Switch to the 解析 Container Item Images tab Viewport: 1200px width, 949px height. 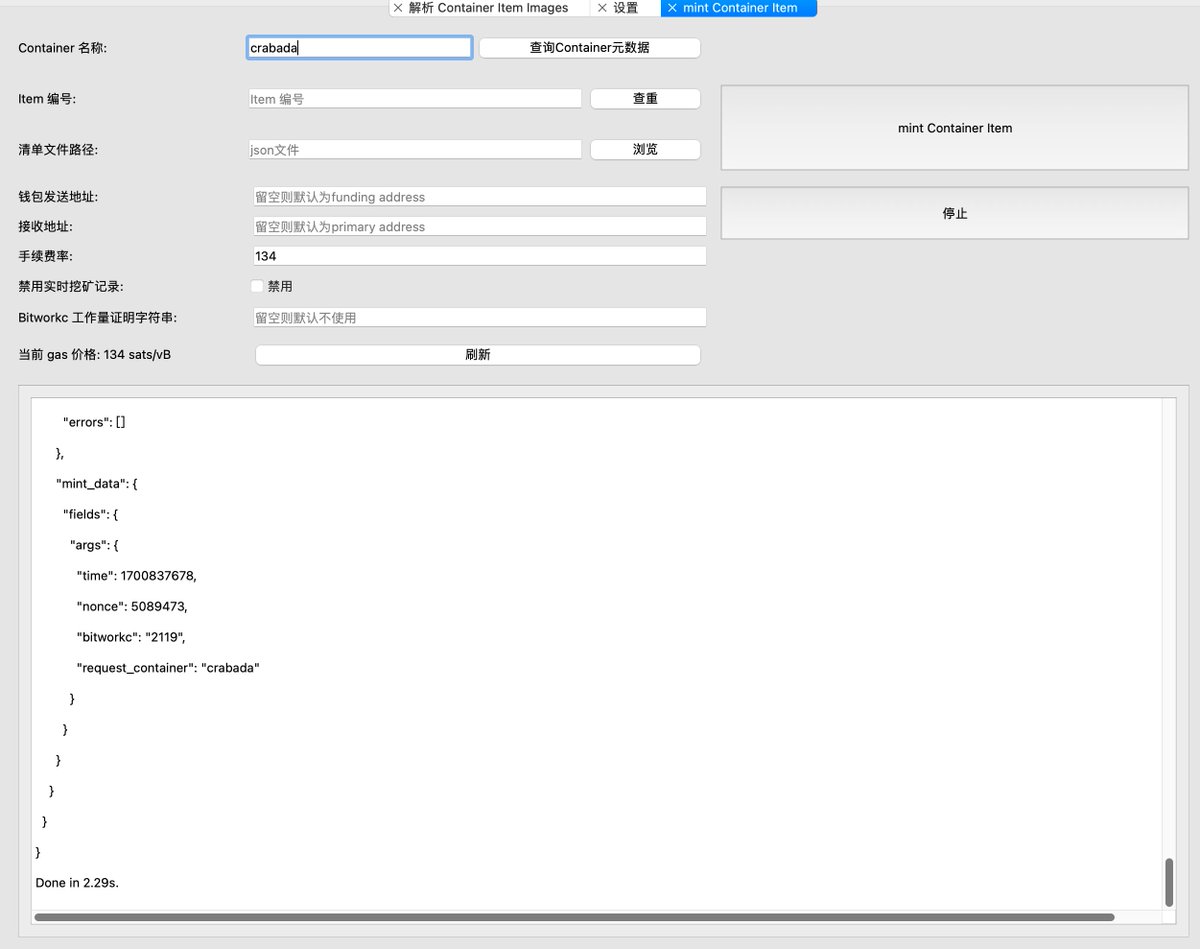[488, 8]
